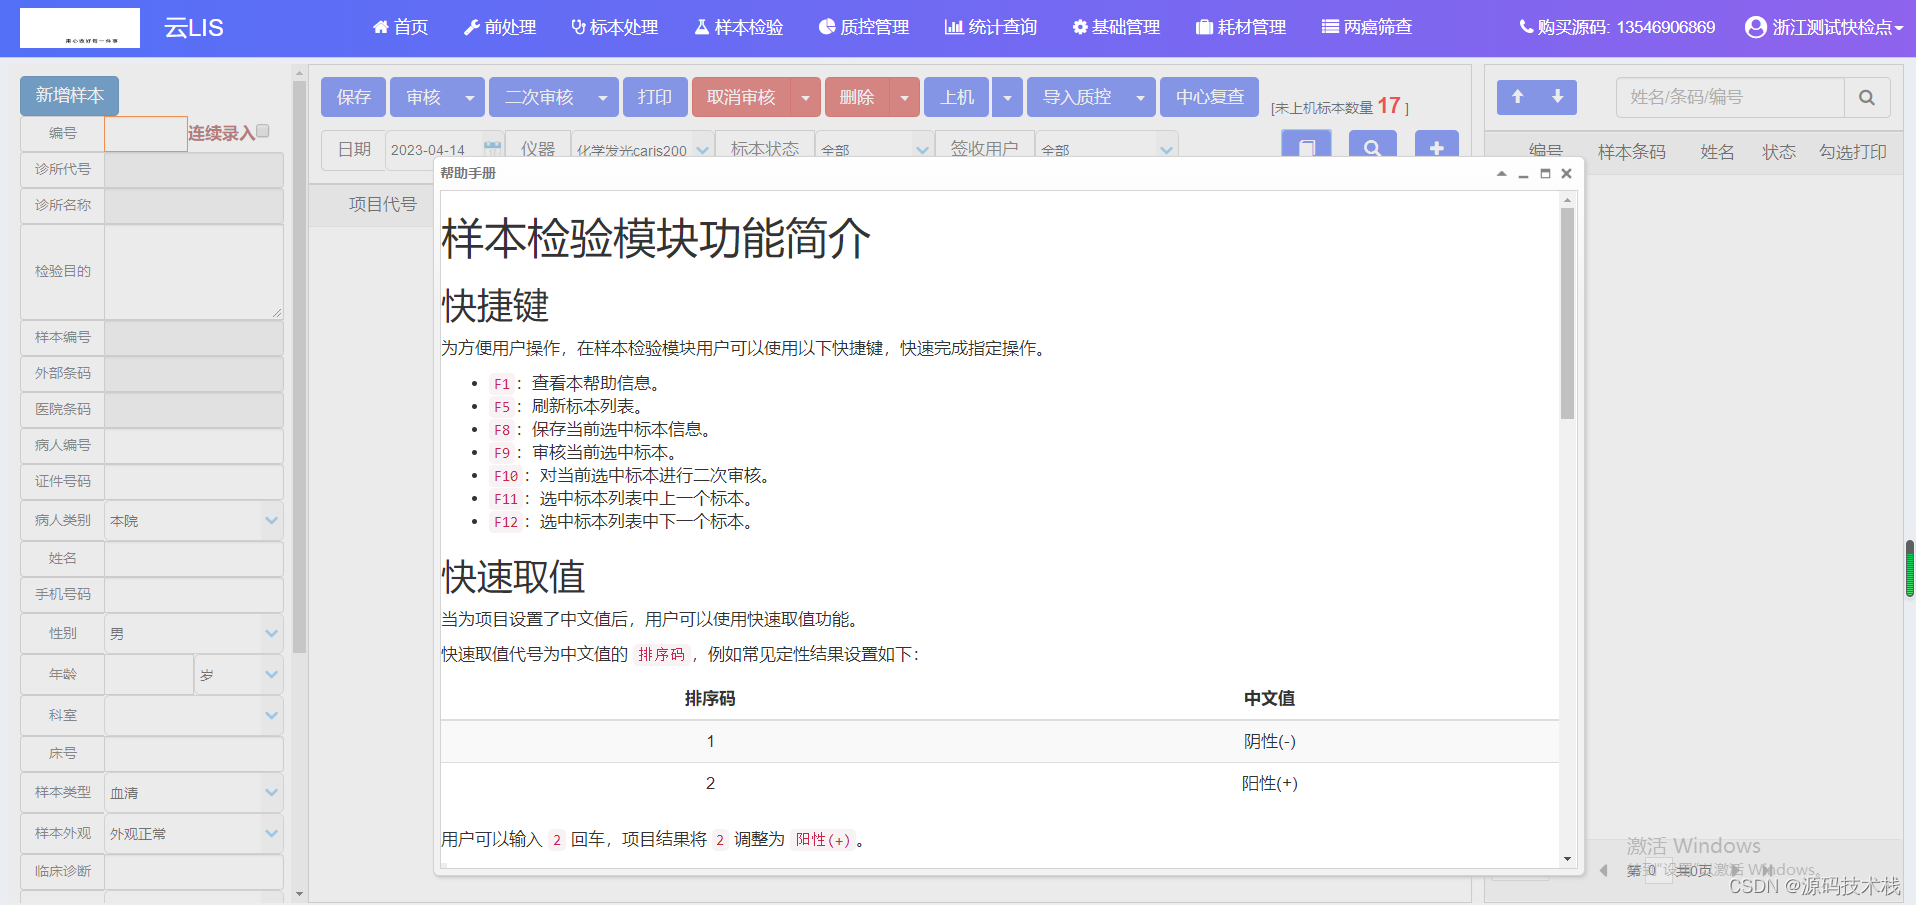Click the 取消审核 button
This screenshot has height=905, width=1916.
(x=741, y=97)
